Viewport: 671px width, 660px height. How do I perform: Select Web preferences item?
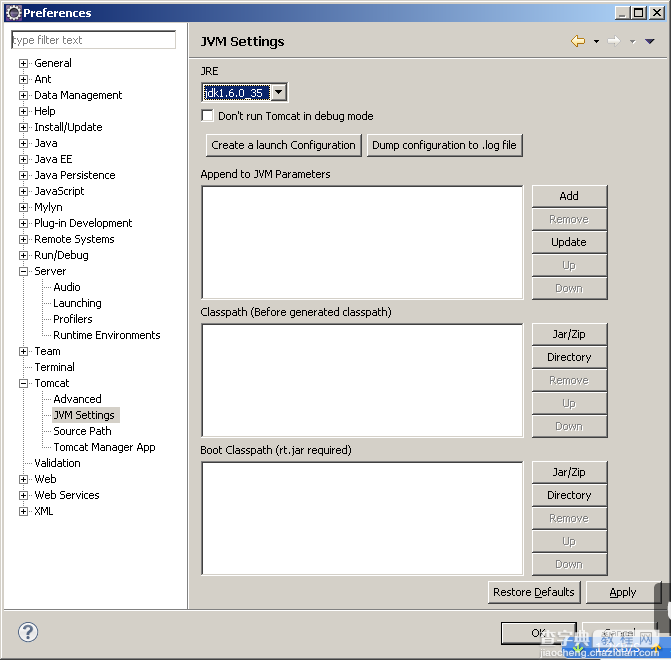pyautogui.click(x=45, y=479)
